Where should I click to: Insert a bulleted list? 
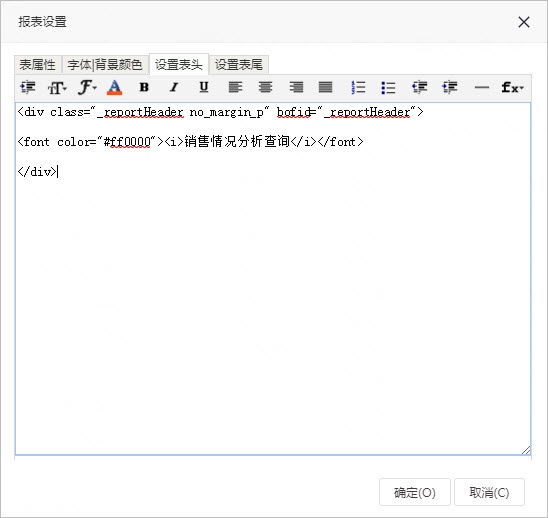coord(388,87)
